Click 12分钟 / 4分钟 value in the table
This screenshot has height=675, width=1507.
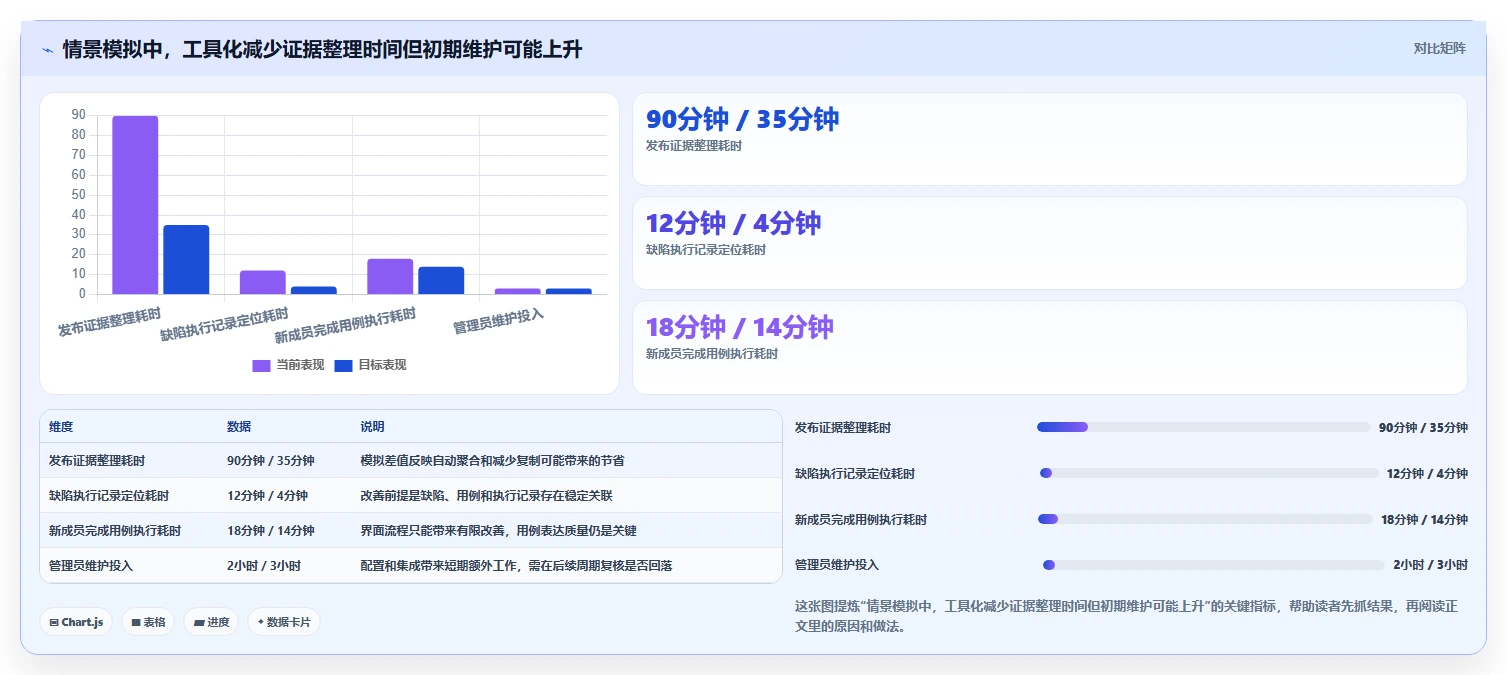267,496
